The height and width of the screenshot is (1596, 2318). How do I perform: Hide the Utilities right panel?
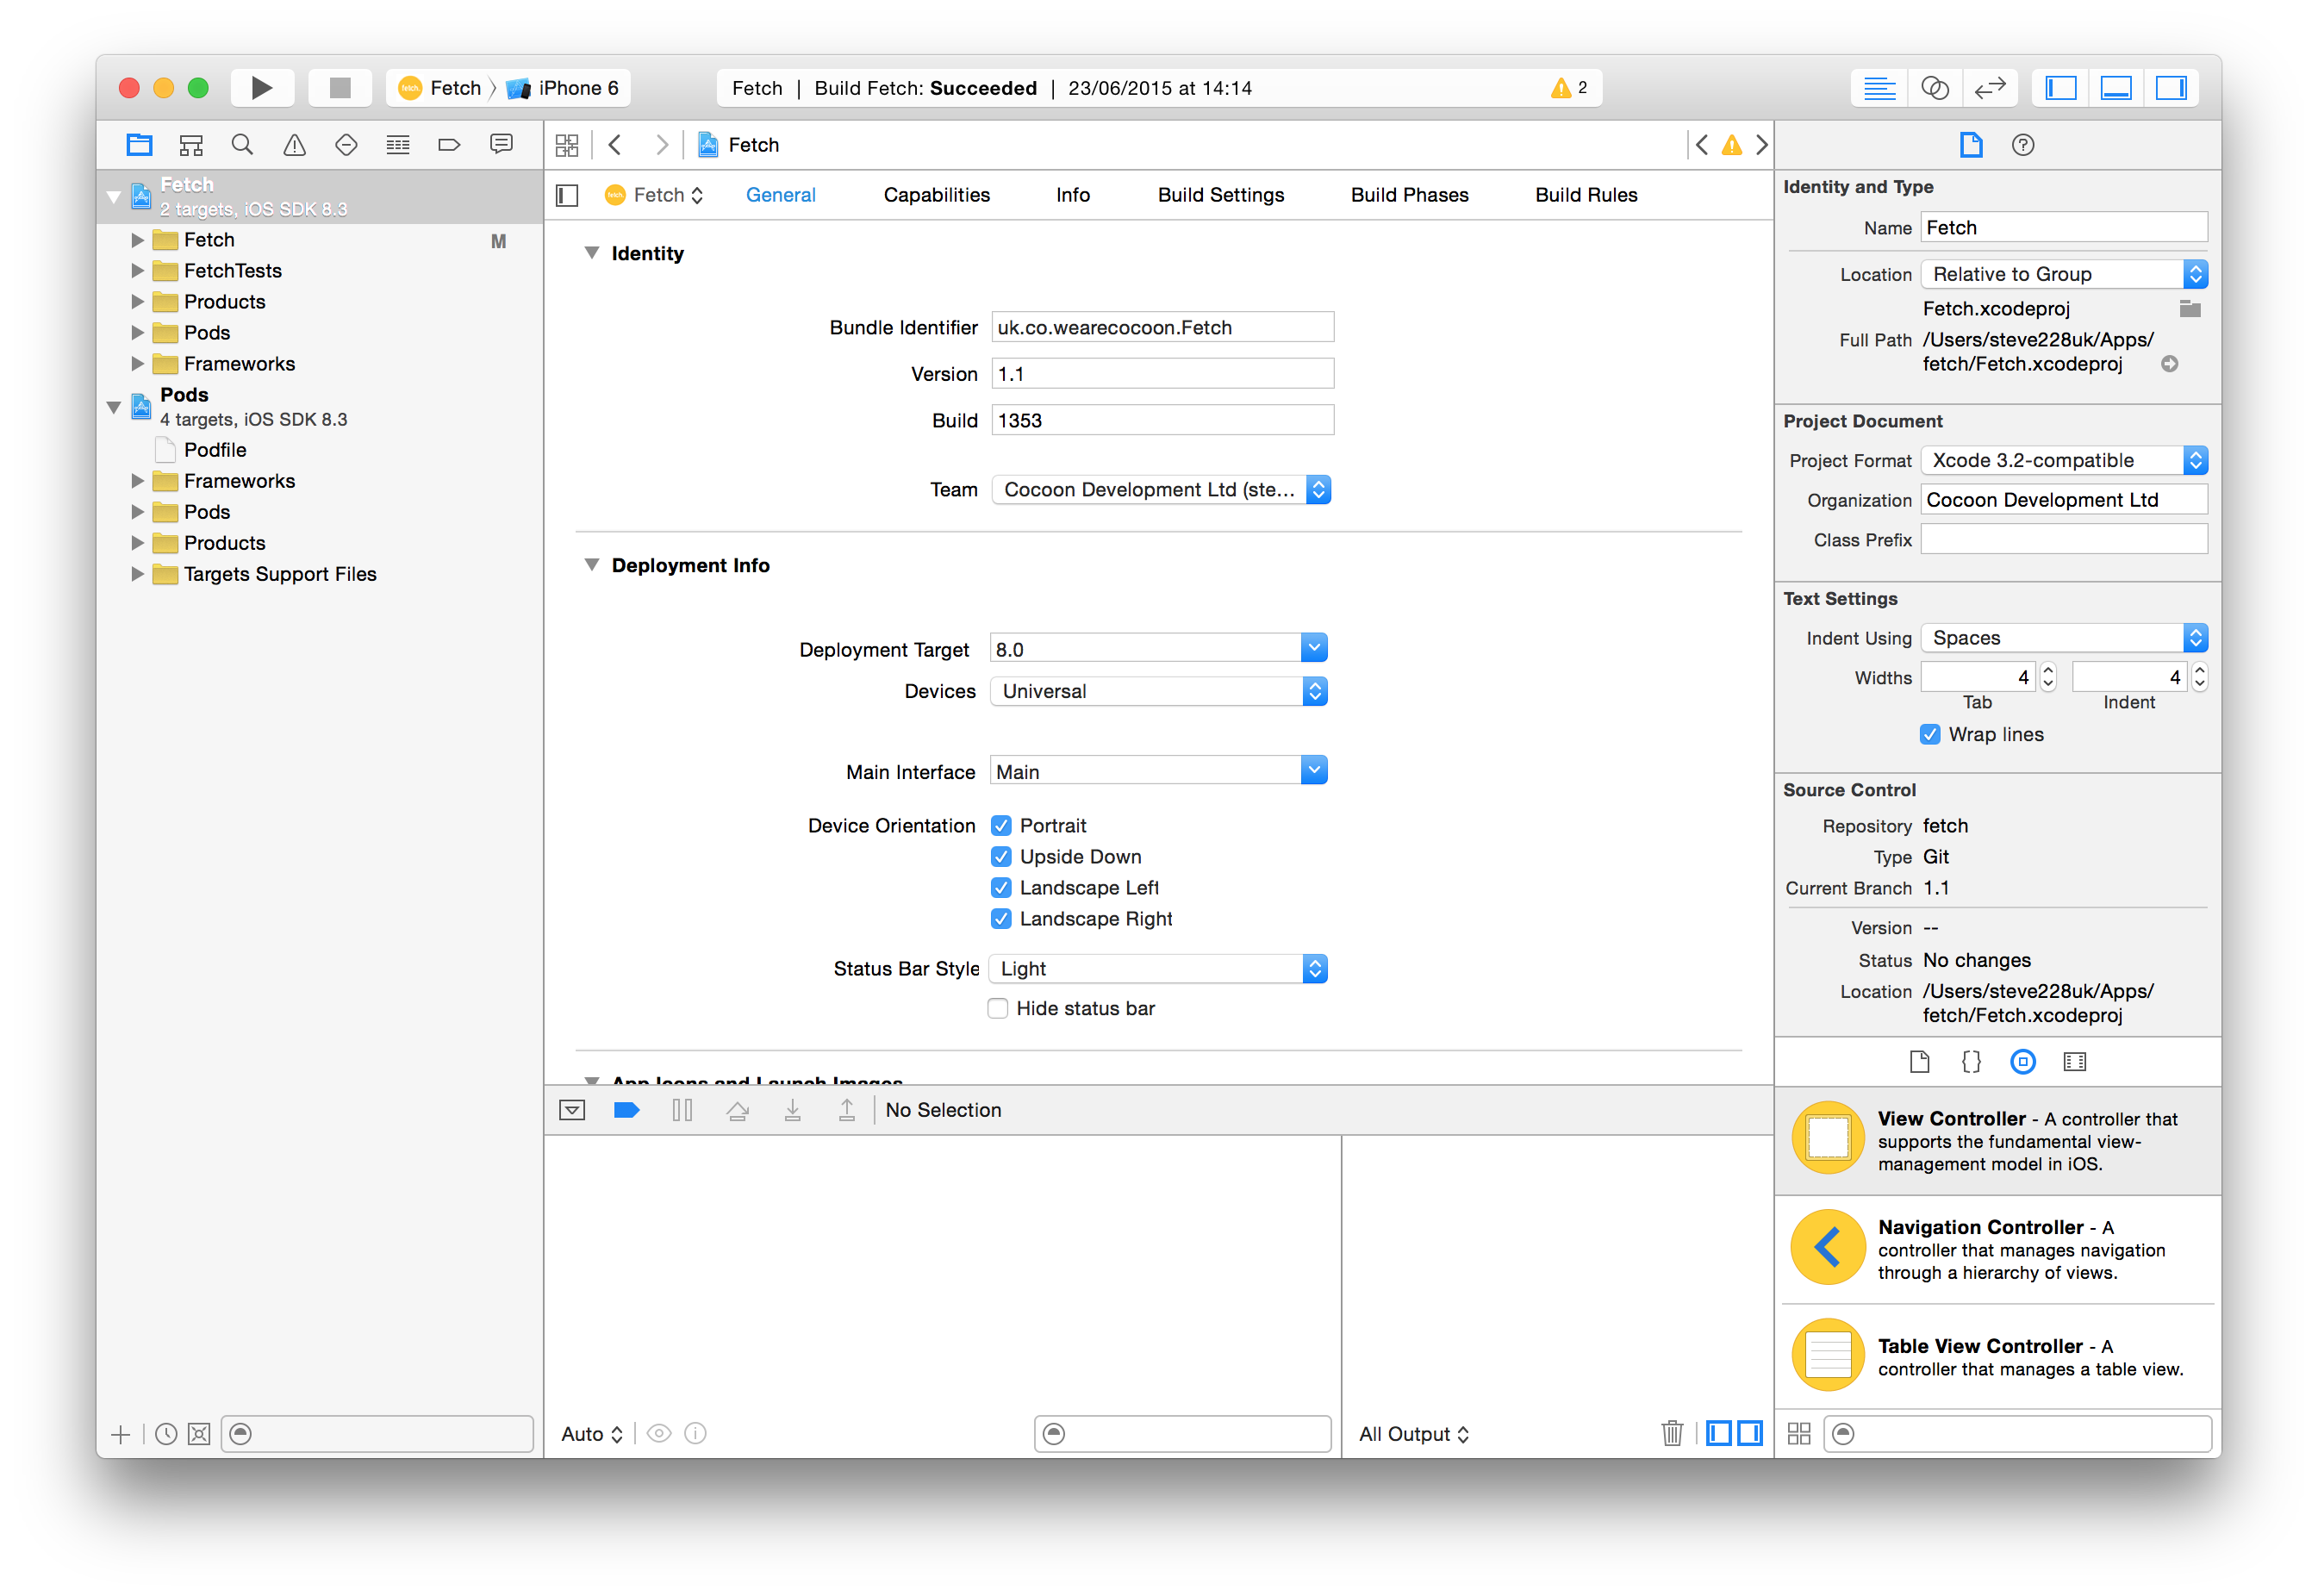(2171, 88)
